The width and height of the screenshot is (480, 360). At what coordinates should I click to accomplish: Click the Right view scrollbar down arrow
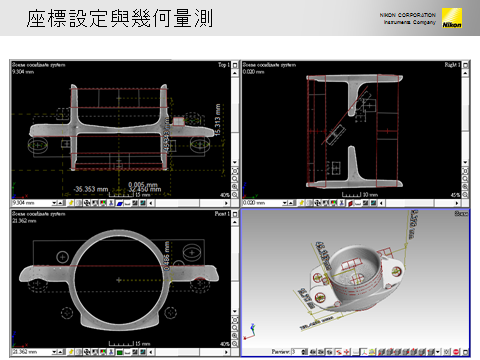point(466,162)
